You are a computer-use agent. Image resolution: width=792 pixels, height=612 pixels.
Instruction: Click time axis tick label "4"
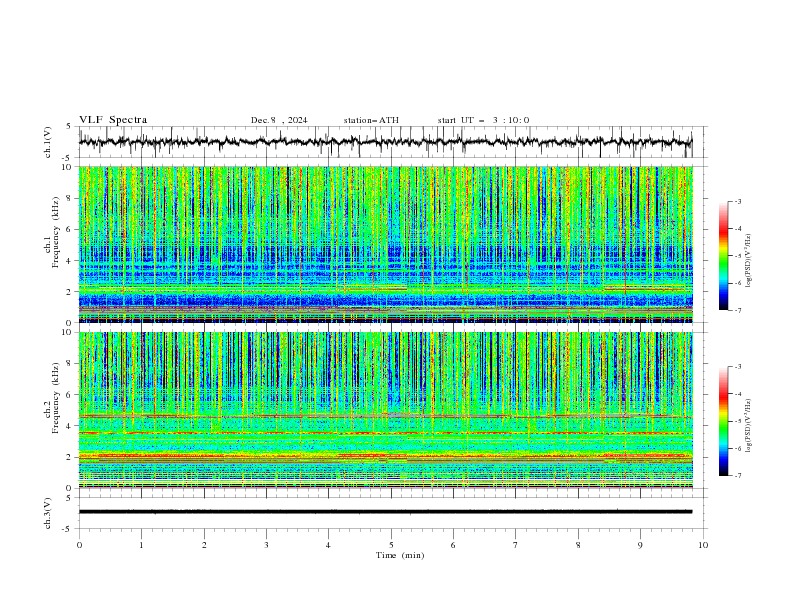click(x=329, y=545)
